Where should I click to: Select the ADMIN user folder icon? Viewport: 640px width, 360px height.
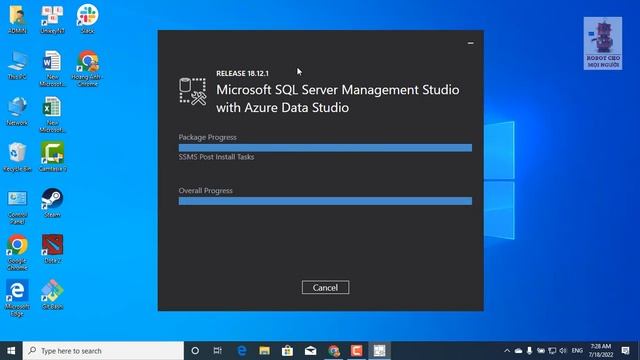coord(17,19)
